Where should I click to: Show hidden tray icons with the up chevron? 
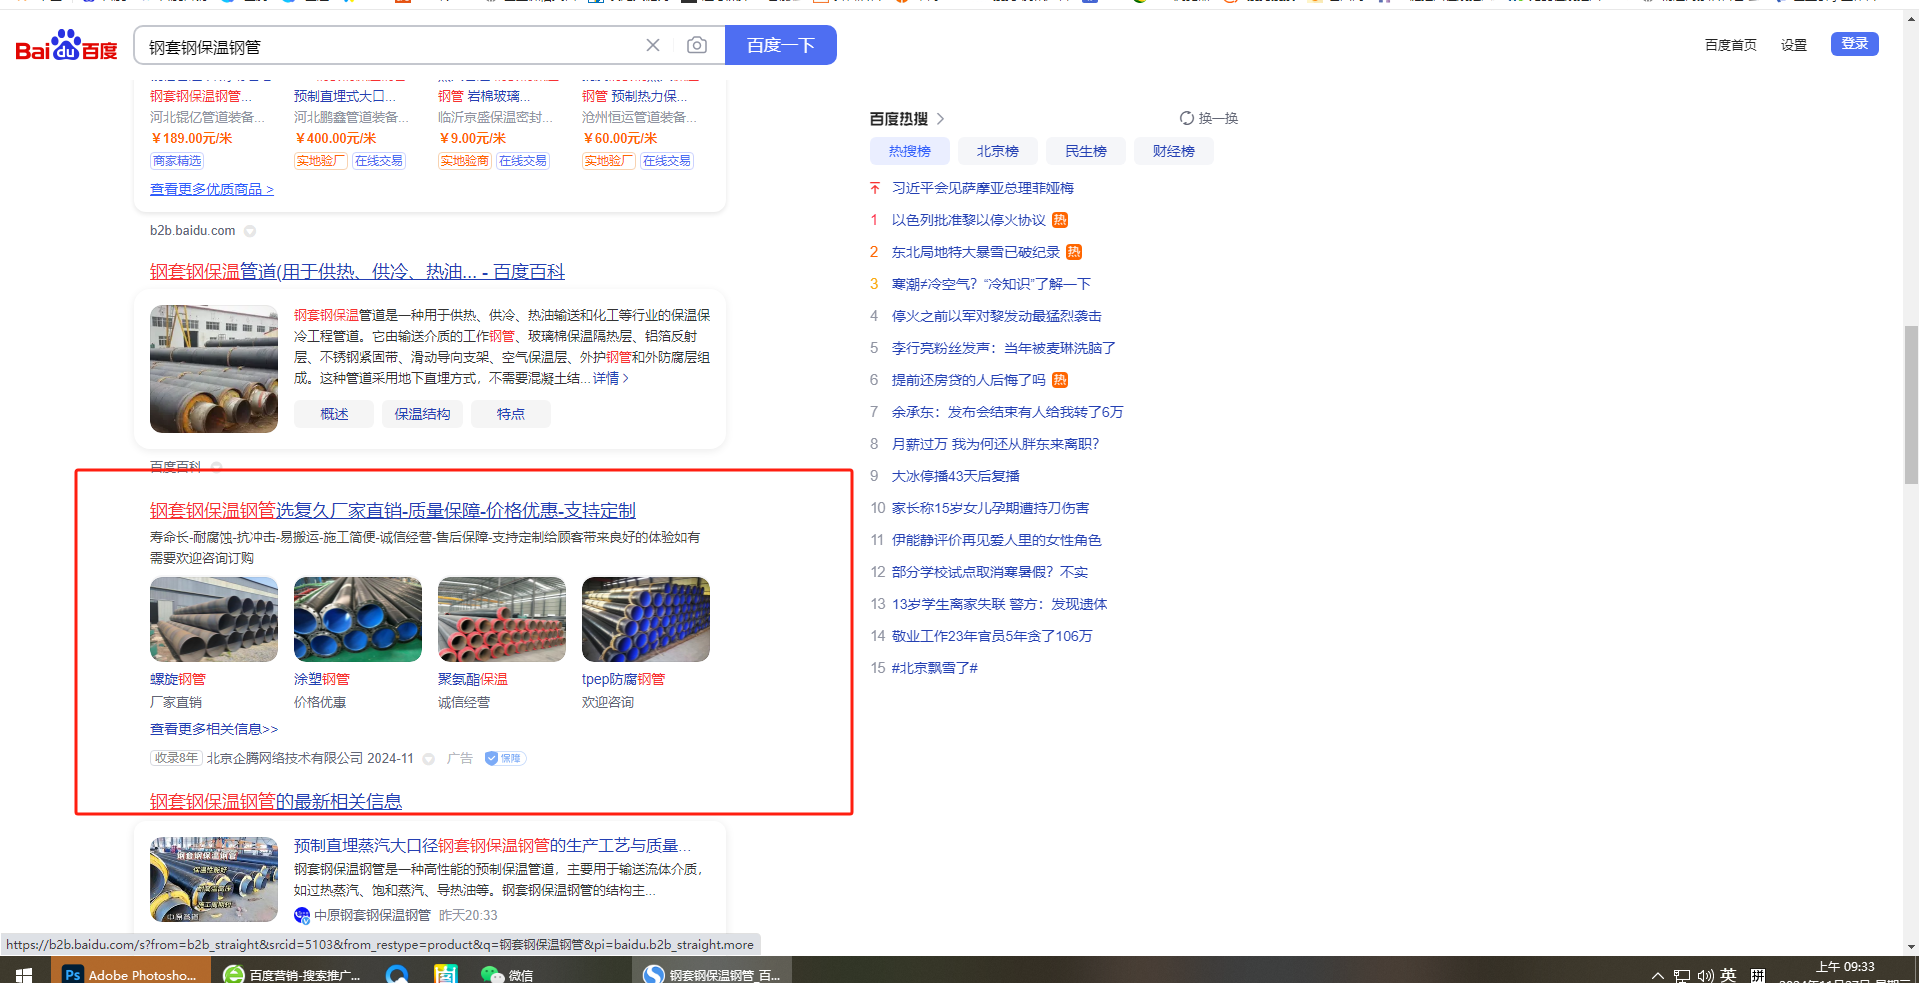[1658, 975]
